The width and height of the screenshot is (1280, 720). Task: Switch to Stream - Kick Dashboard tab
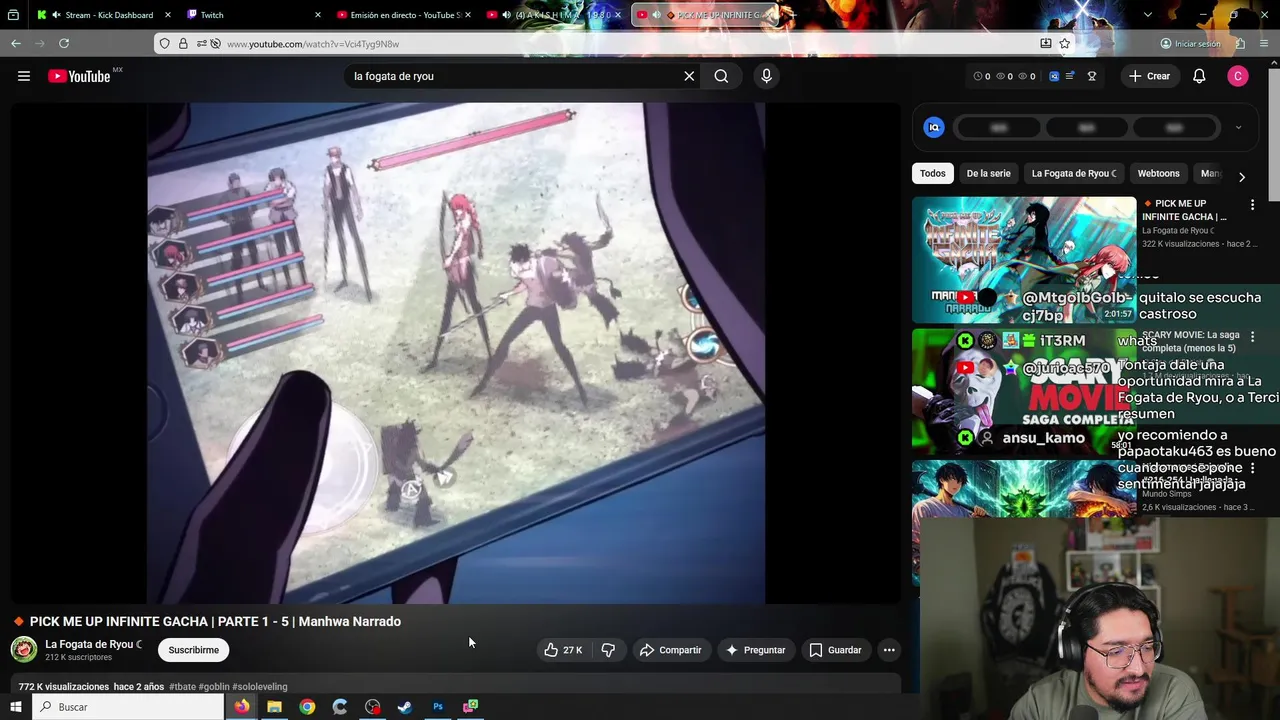102,15
